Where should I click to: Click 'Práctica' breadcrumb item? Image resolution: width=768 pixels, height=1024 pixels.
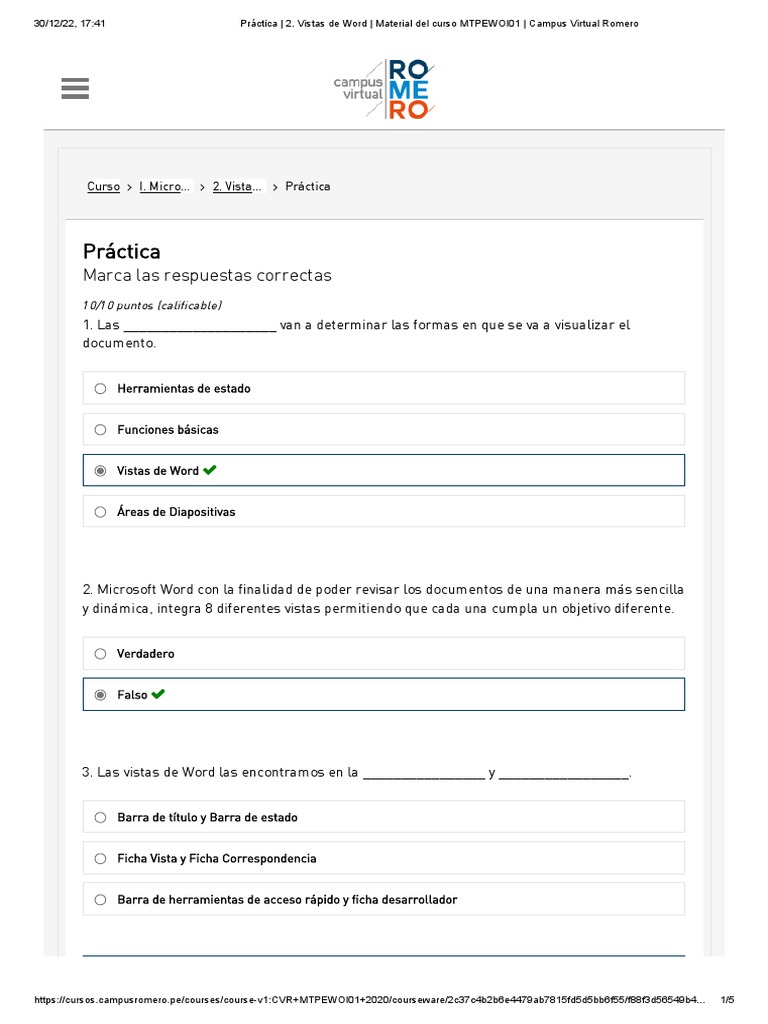307,186
